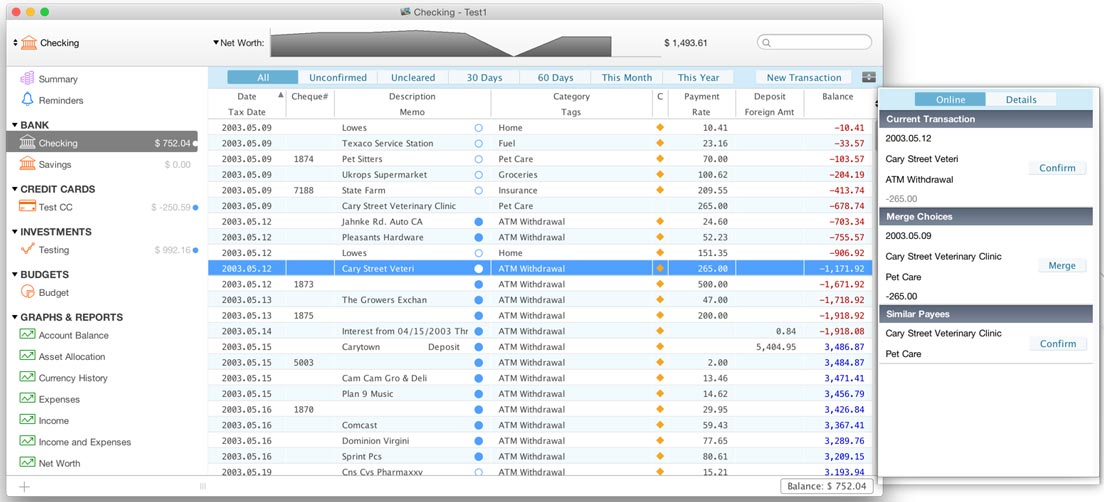Click the search magnifier icon
Viewport: 1104px width, 502px height.
[x=767, y=43]
